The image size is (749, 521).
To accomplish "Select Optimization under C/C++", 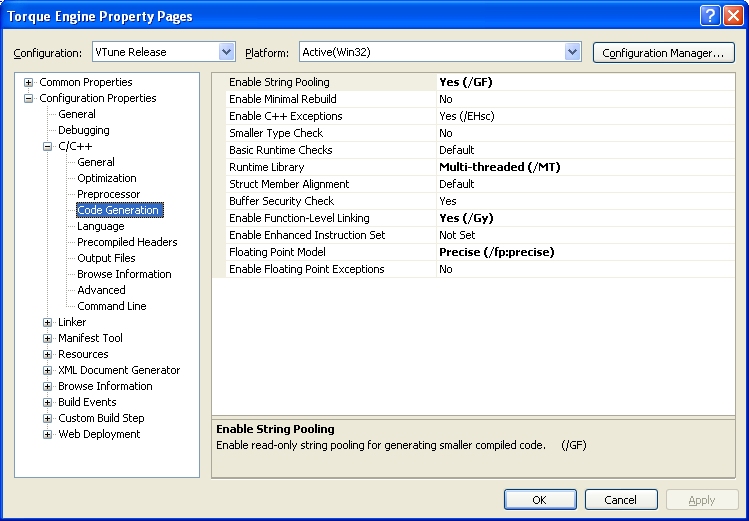I will coord(107,178).
